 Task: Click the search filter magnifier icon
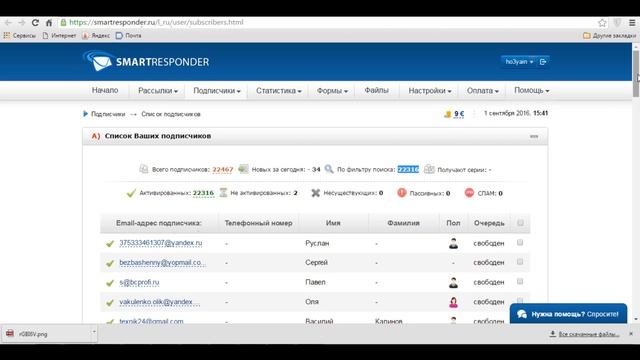tap(329, 169)
